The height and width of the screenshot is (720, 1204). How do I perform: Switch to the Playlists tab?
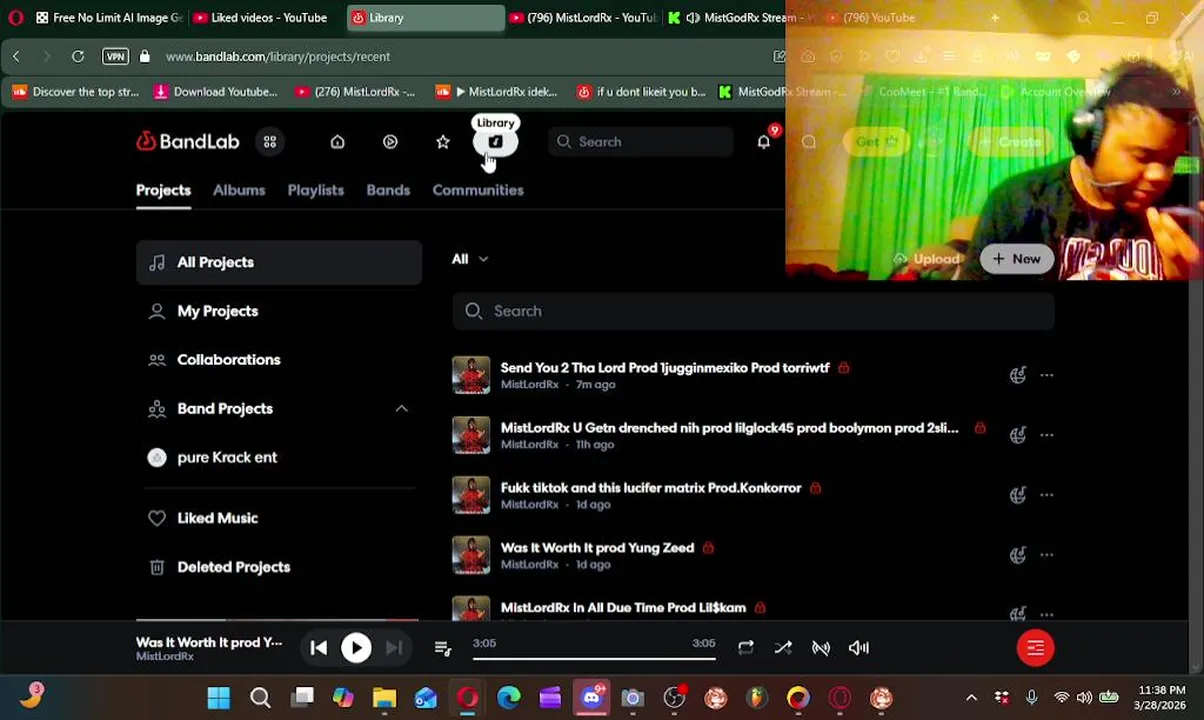tap(316, 190)
